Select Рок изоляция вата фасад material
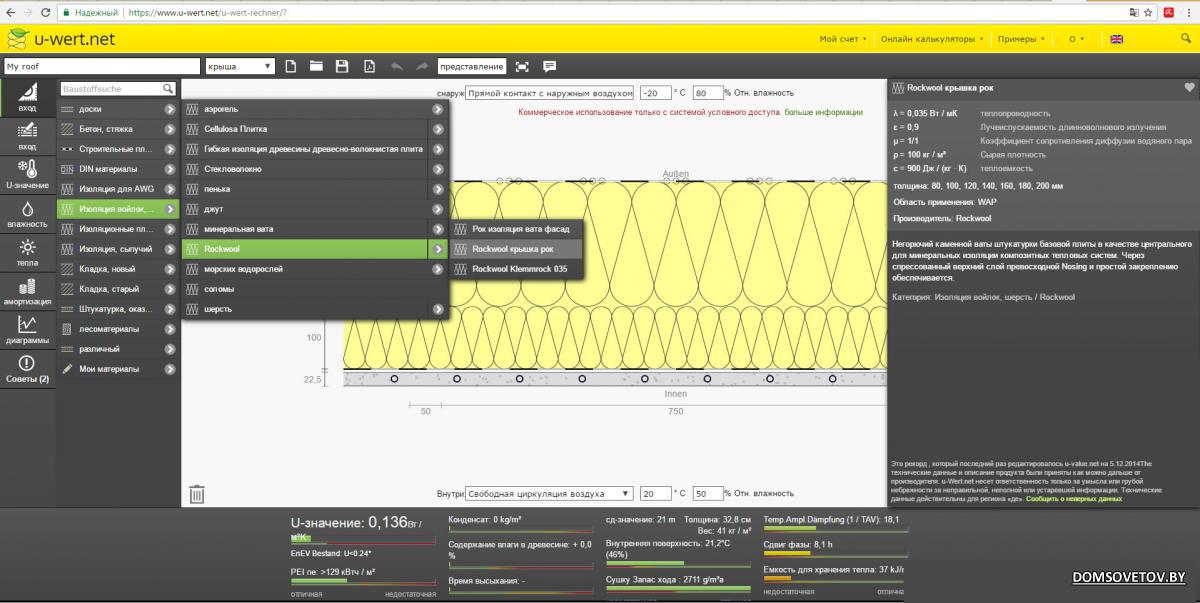1200x603 pixels. coord(515,229)
